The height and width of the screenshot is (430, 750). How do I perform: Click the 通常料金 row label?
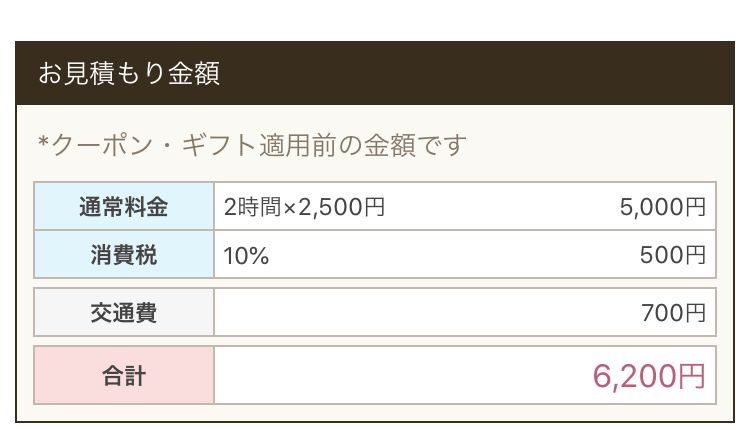click(124, 207)
